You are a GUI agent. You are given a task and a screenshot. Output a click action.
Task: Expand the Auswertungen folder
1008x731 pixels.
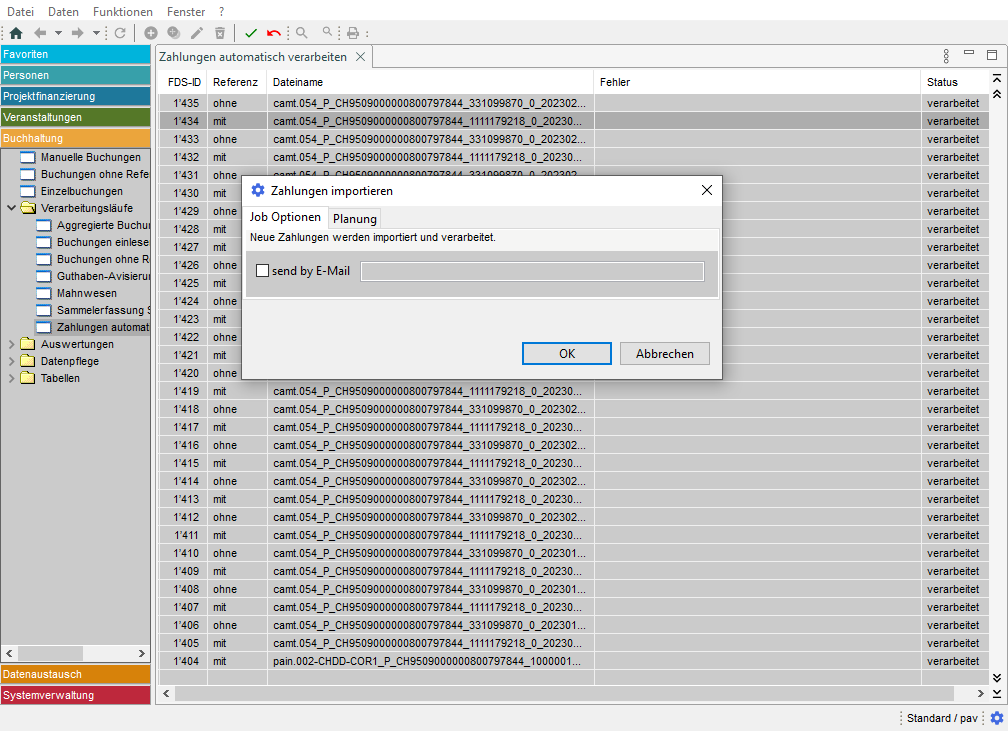pyautogui.click(x=12, y=345)
